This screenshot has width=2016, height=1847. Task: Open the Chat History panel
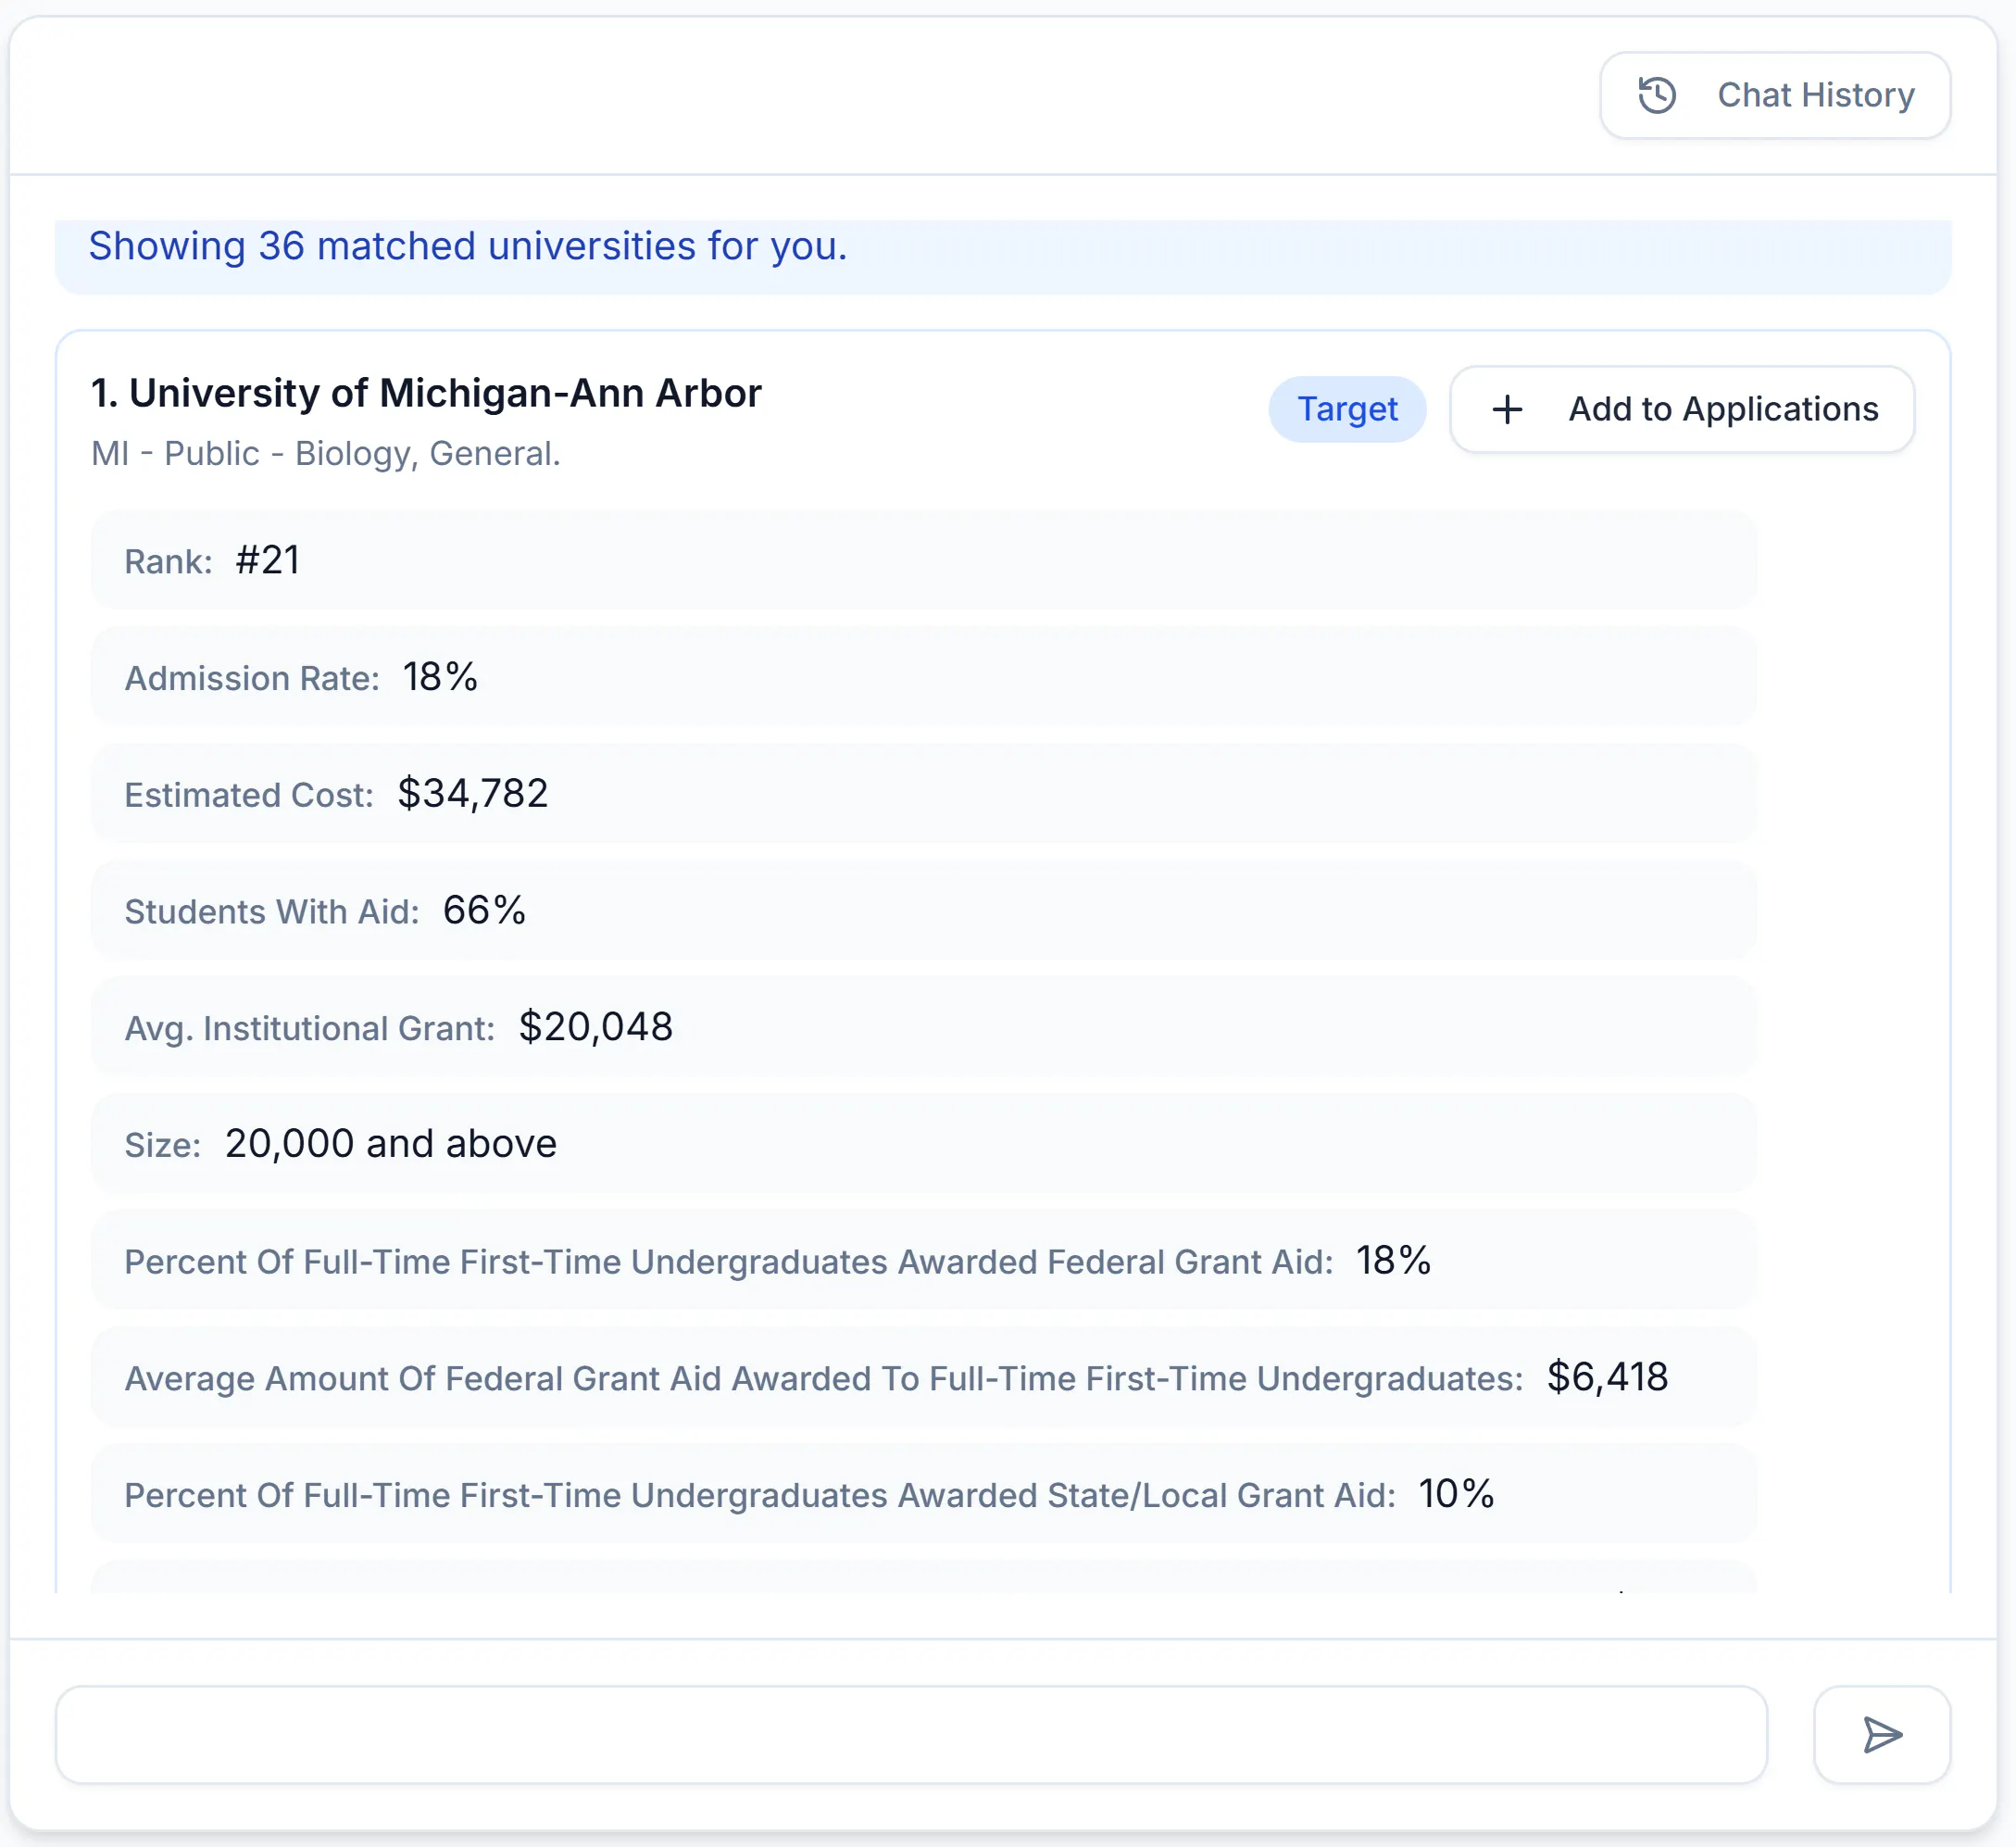point(1774,95)
